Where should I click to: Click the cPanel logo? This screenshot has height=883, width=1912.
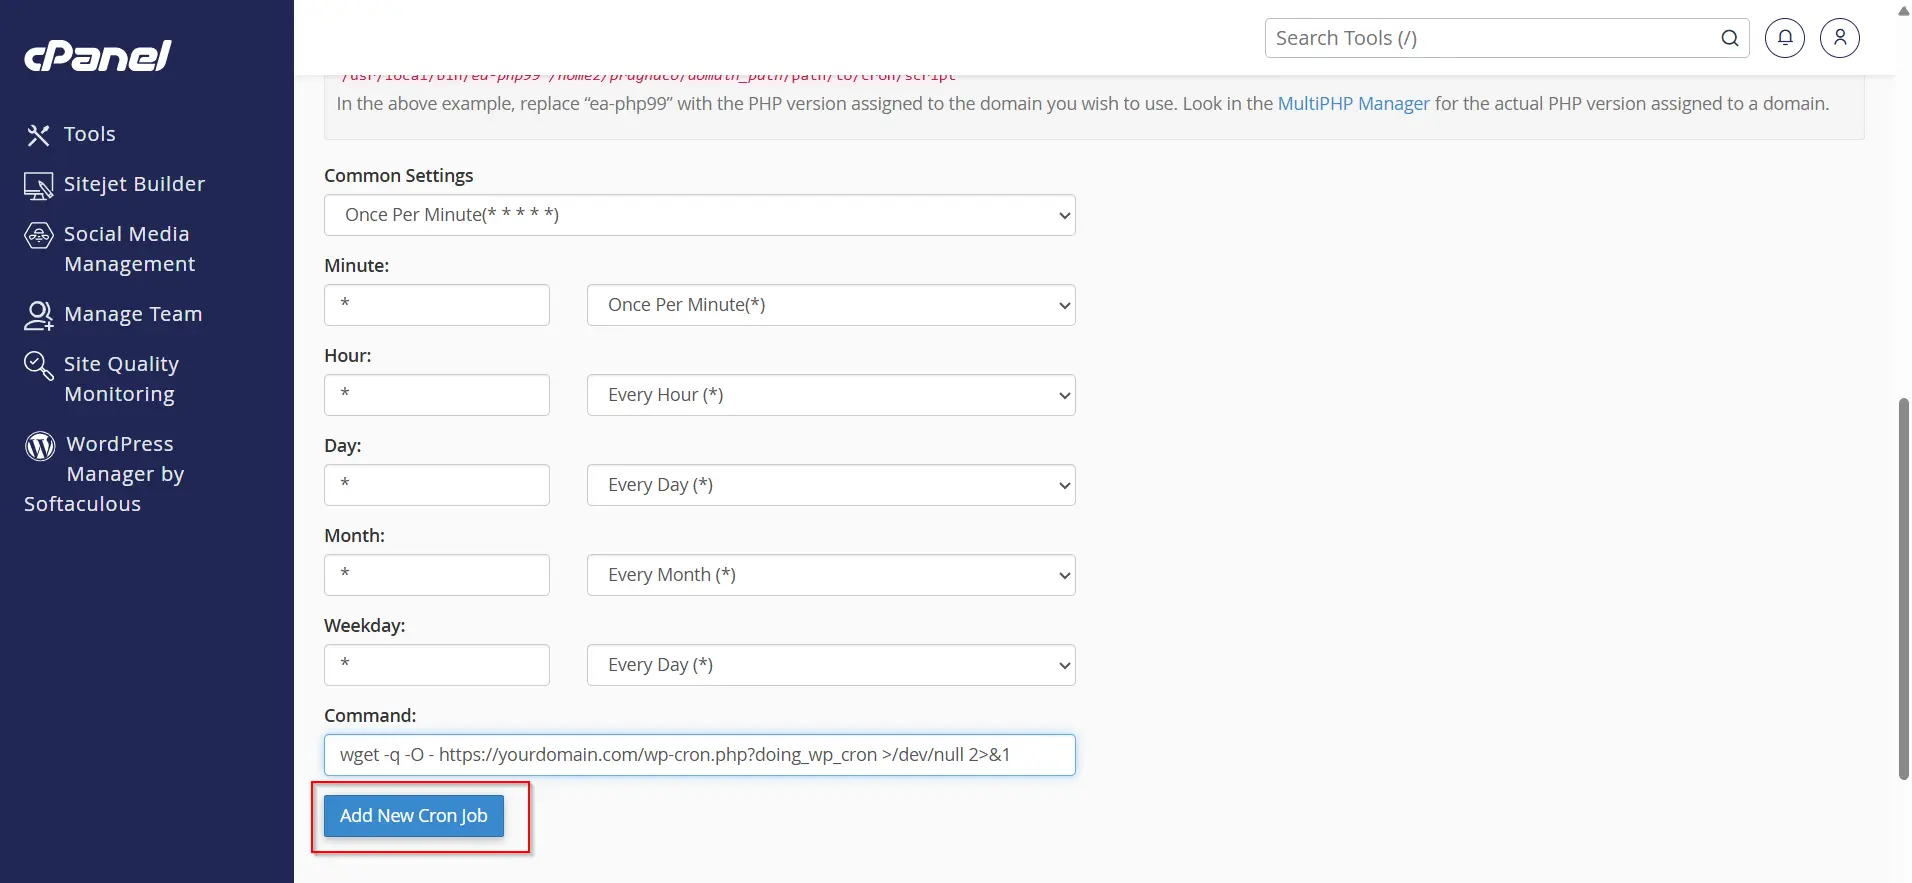tap(98, 56)
